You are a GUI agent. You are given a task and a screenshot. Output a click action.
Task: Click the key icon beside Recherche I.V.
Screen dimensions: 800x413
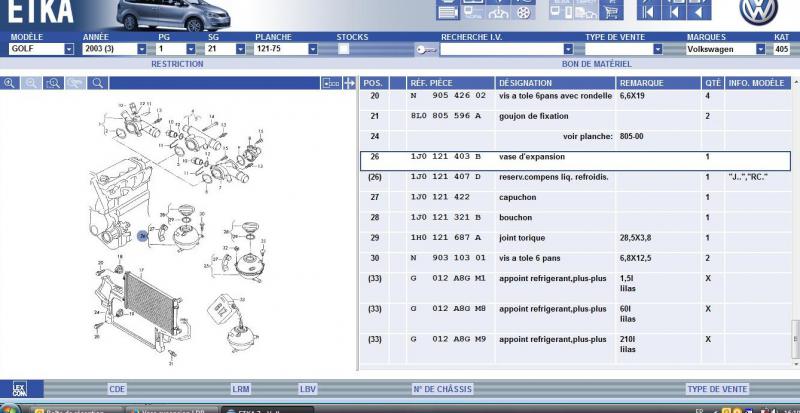coord(427,50)
